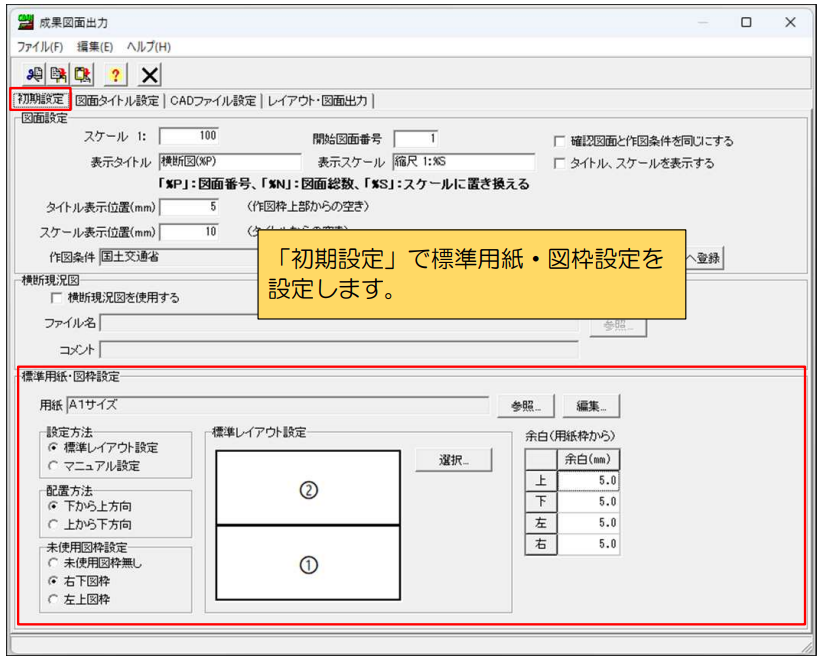The width and height of the screenshot is (820, 659).
Task: Close the 成果図面出力 window
Action: click(790, 22)
